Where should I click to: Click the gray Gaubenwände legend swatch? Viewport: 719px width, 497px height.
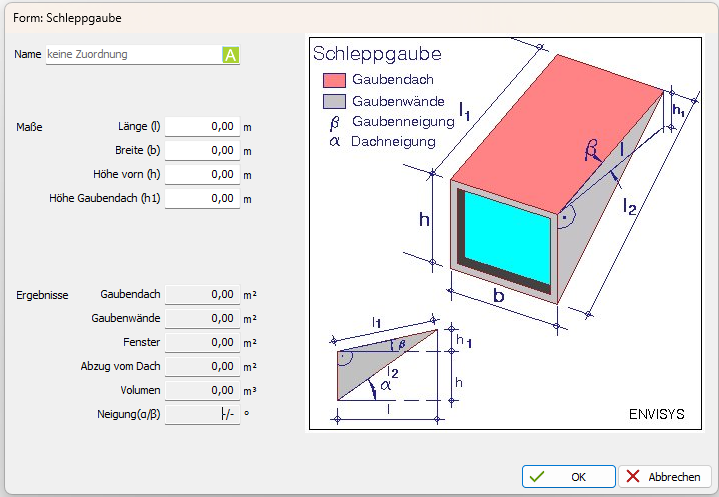(x=334, y=101)
